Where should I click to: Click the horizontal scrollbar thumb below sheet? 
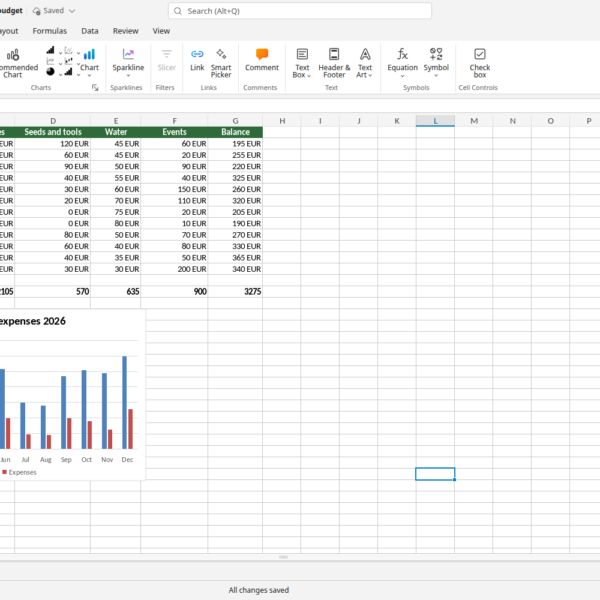(283, 557)
